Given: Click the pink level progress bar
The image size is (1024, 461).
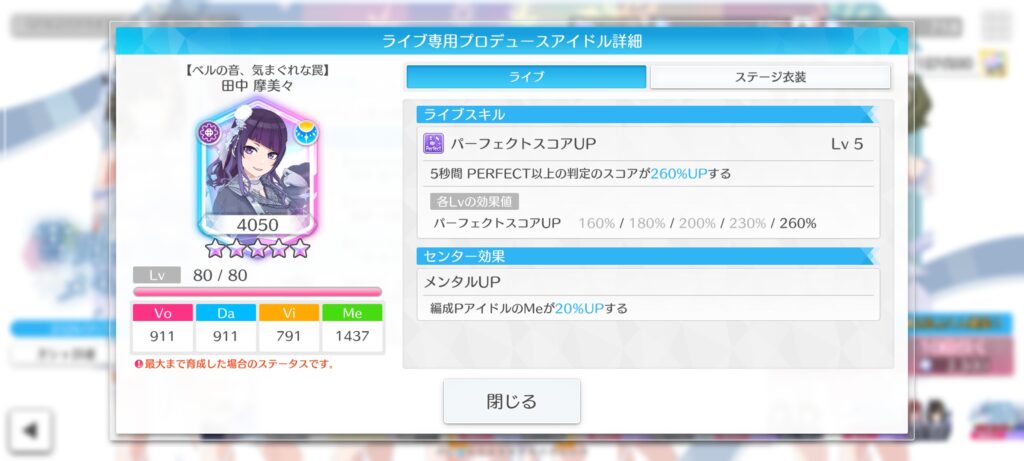Looking at the screenshot, I should pyautogui.click(x=257, y=292).
